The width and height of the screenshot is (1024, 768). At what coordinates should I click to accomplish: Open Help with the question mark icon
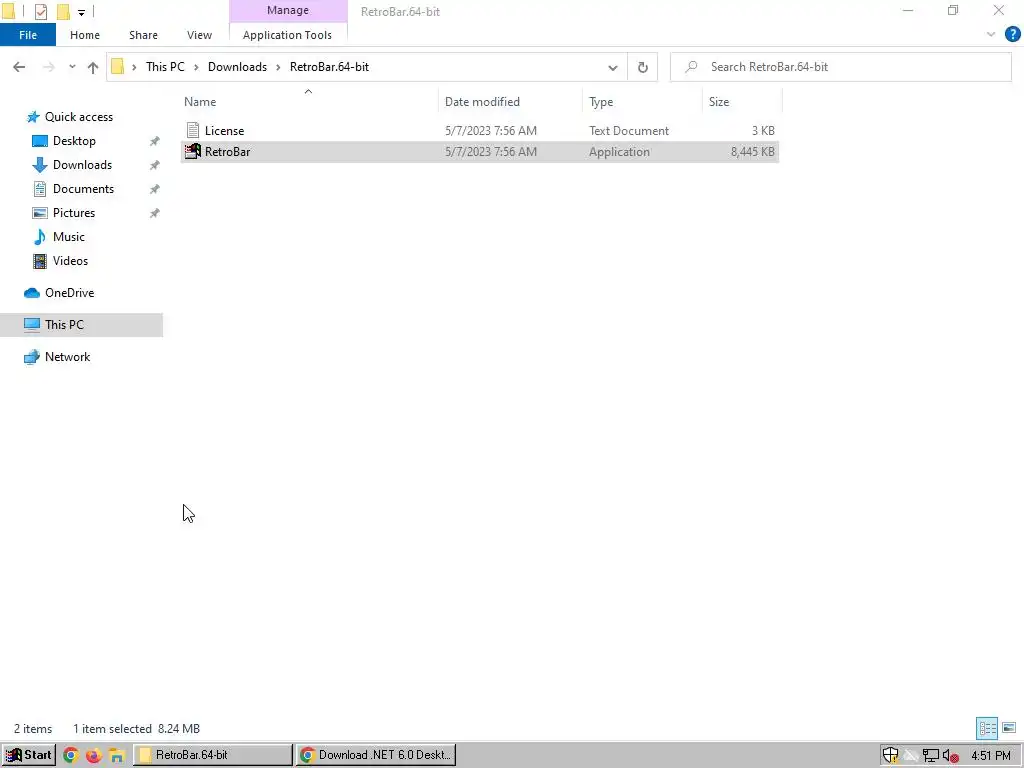1012,35
